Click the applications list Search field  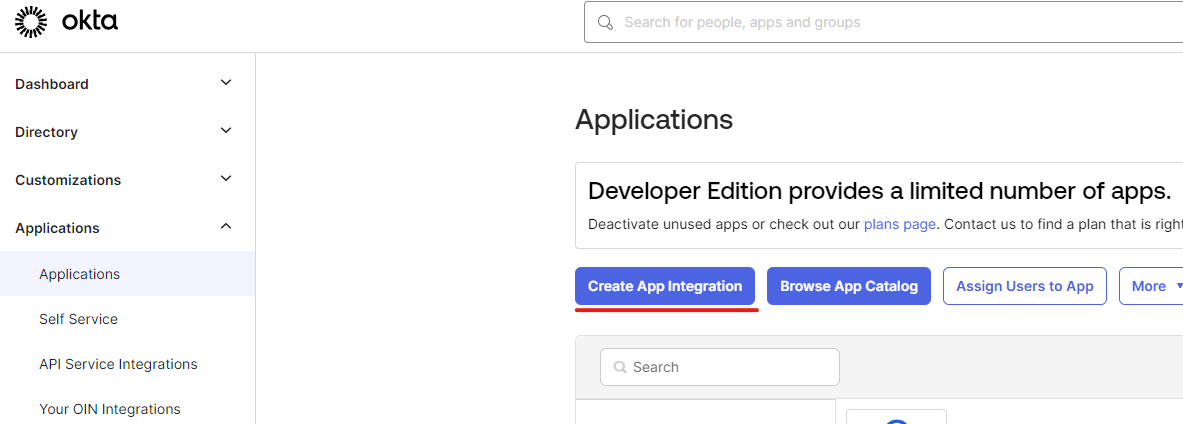(730, 367)
